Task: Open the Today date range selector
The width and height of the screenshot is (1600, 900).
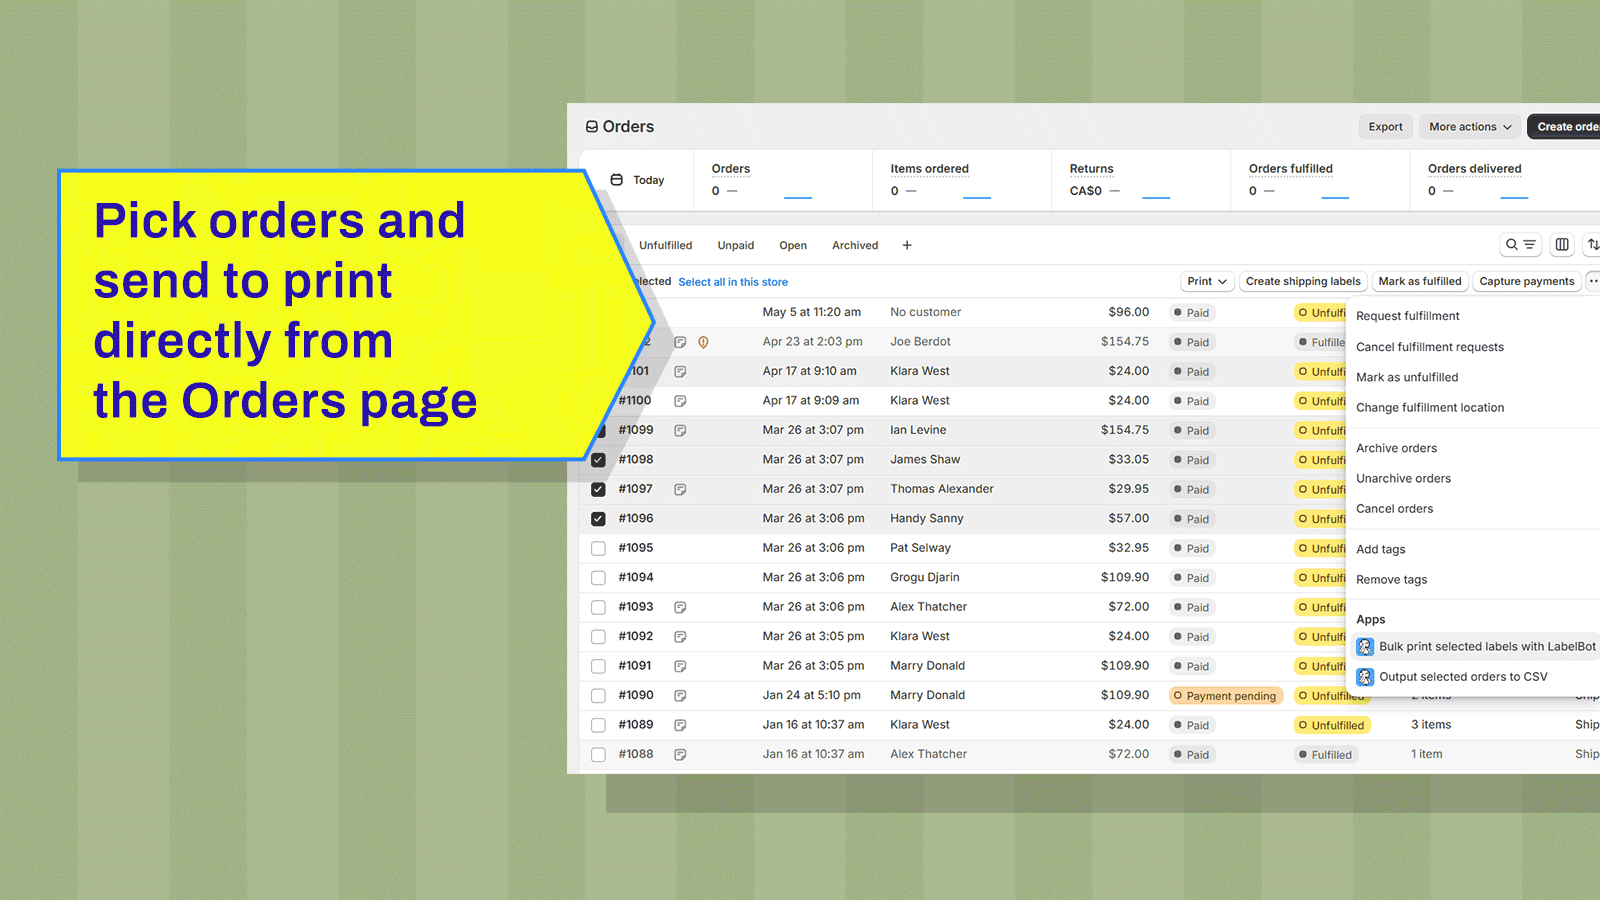Action: point(638,180)
